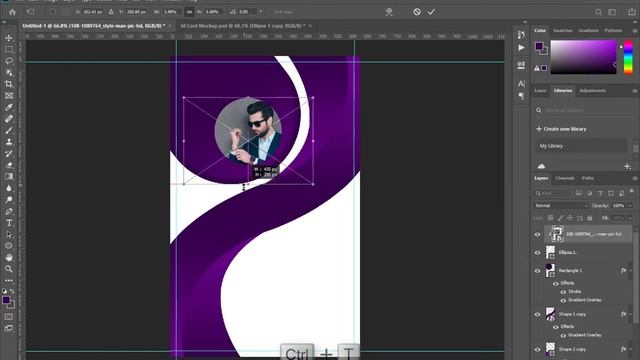Image resolution: width=640 pixels, height=360 pixels.
Task: Open the Opacity dropdown arrow
Action: point(630,206)
